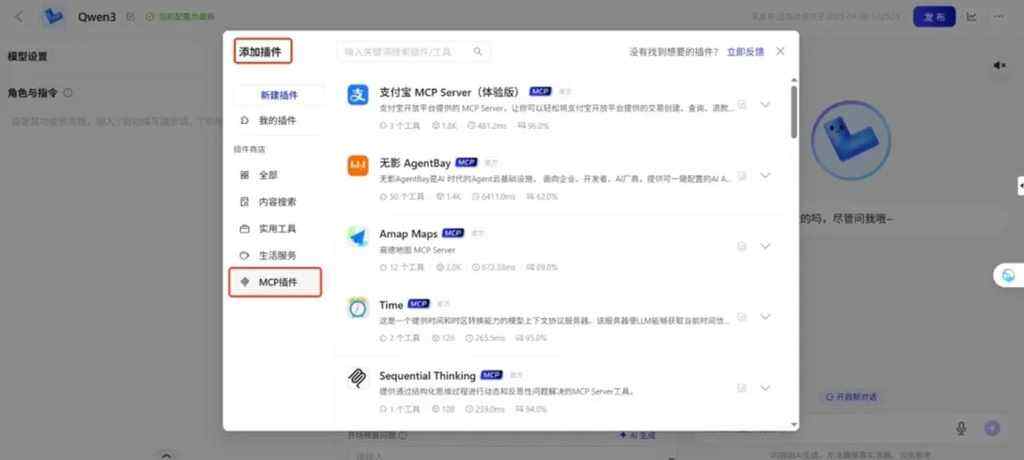Image resolution: width=1024 pixels, height=460 pixels.
Task: Click the Time plugin title
Action: 391,304
